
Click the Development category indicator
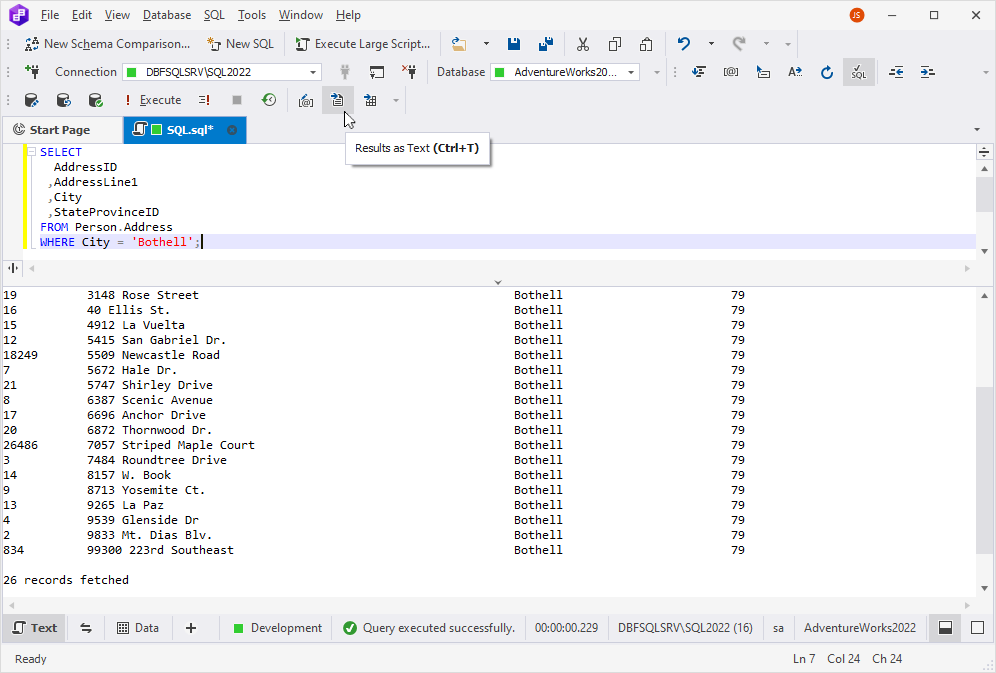pyautogui.click(x=278, y=628)
